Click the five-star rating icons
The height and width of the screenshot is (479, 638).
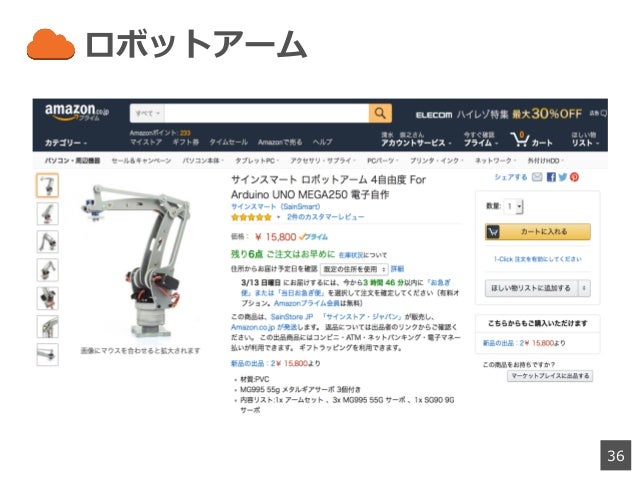point(251,217)
